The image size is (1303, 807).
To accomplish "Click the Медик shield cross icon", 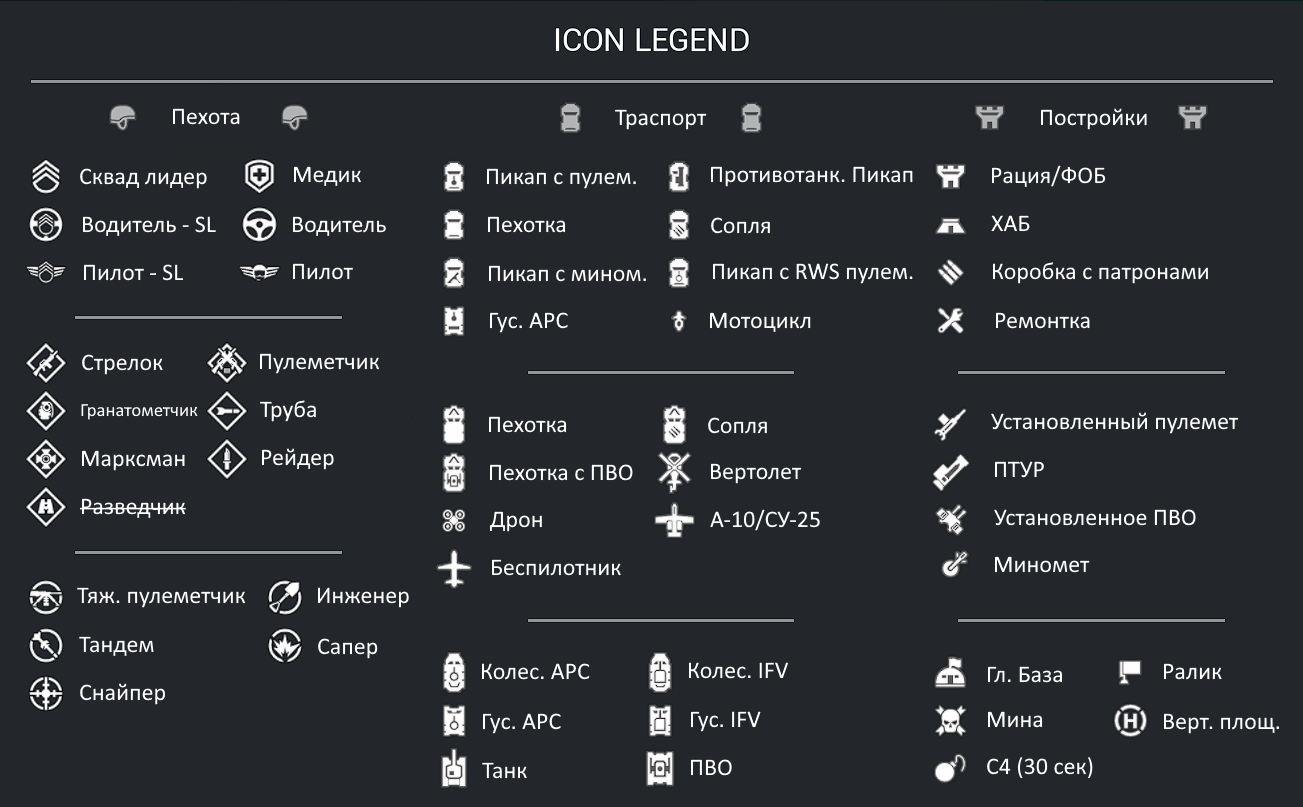I will coord(259,177).
